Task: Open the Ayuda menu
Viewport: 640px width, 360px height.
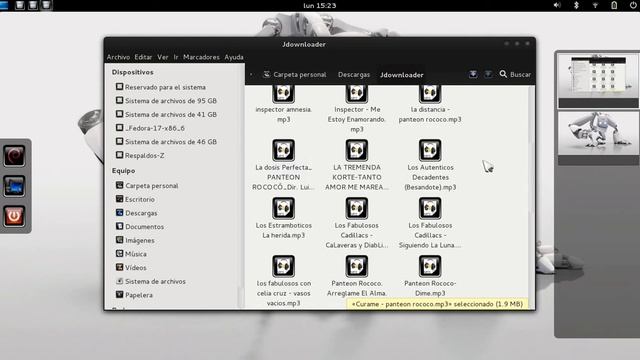Action: 234,57
